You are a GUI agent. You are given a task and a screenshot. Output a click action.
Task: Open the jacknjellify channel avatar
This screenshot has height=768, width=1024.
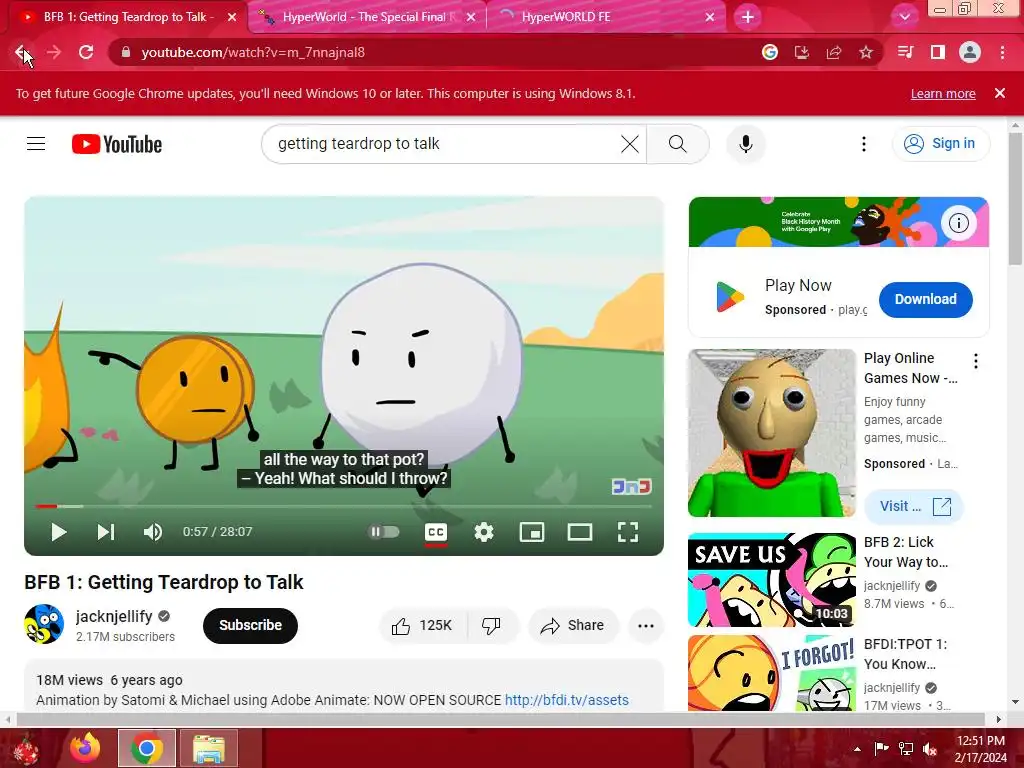(44, 624)
